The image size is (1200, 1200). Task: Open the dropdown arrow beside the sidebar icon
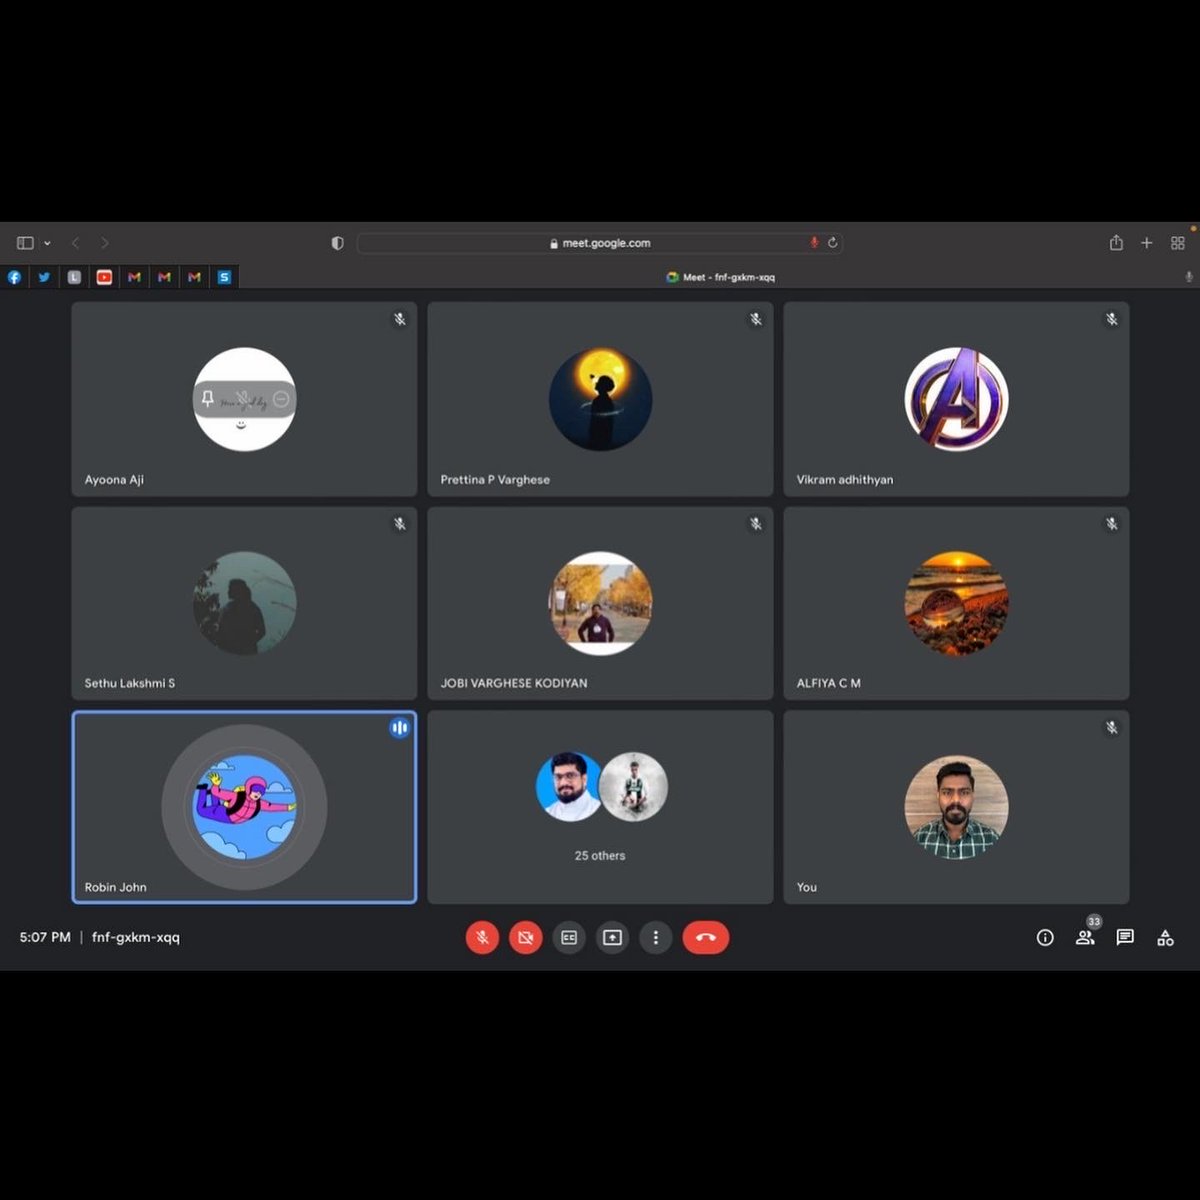click(x=47, y=243)
